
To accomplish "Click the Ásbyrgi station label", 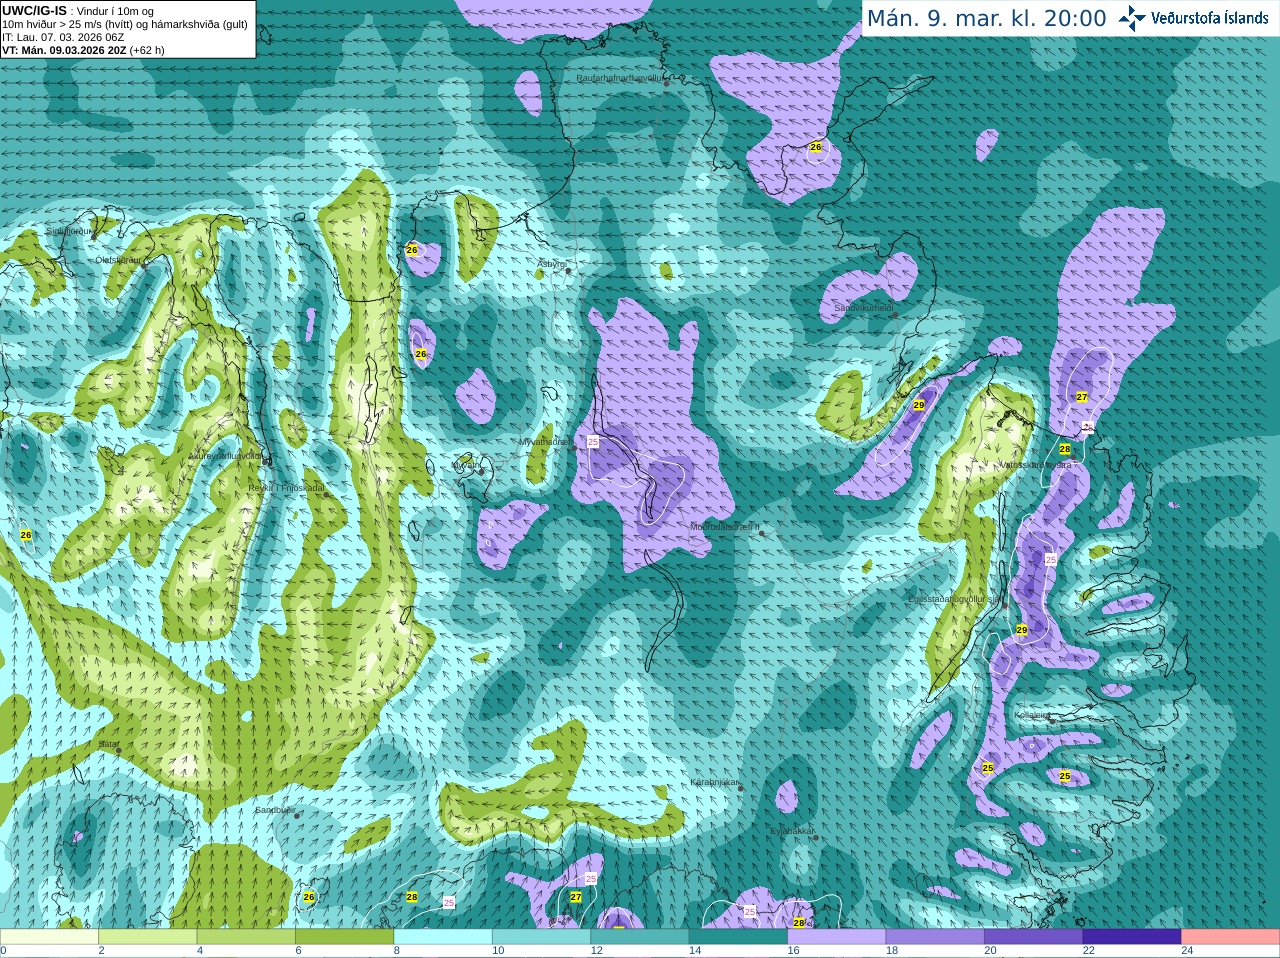I will 552,264.
